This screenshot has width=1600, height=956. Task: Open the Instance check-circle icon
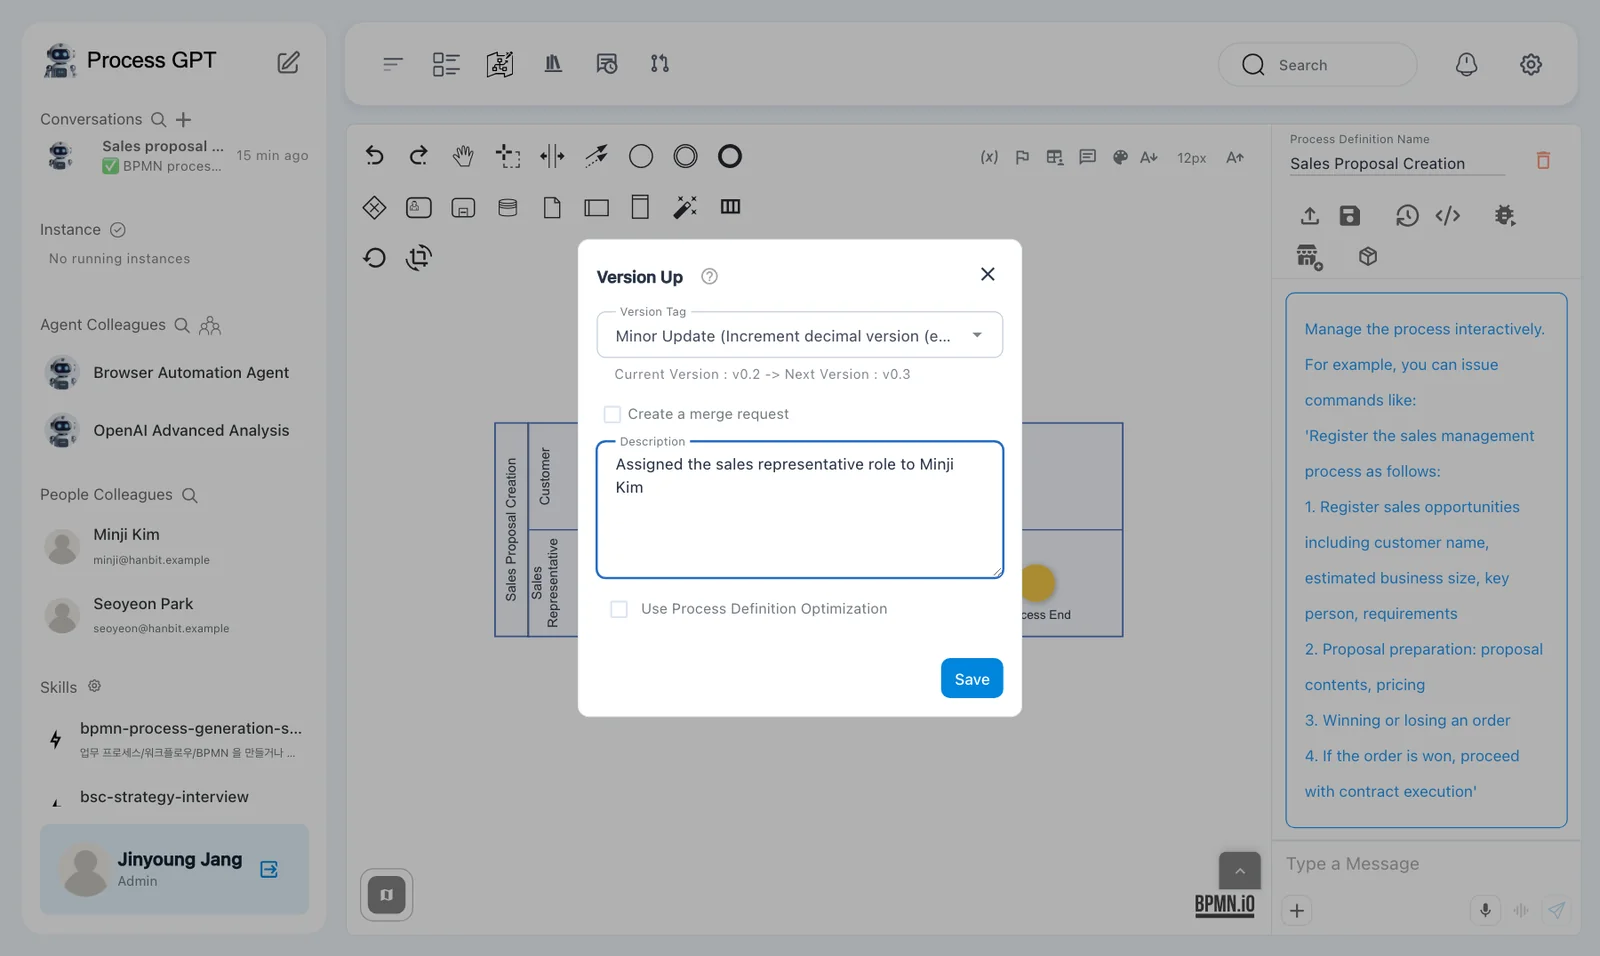click(118, 230)
